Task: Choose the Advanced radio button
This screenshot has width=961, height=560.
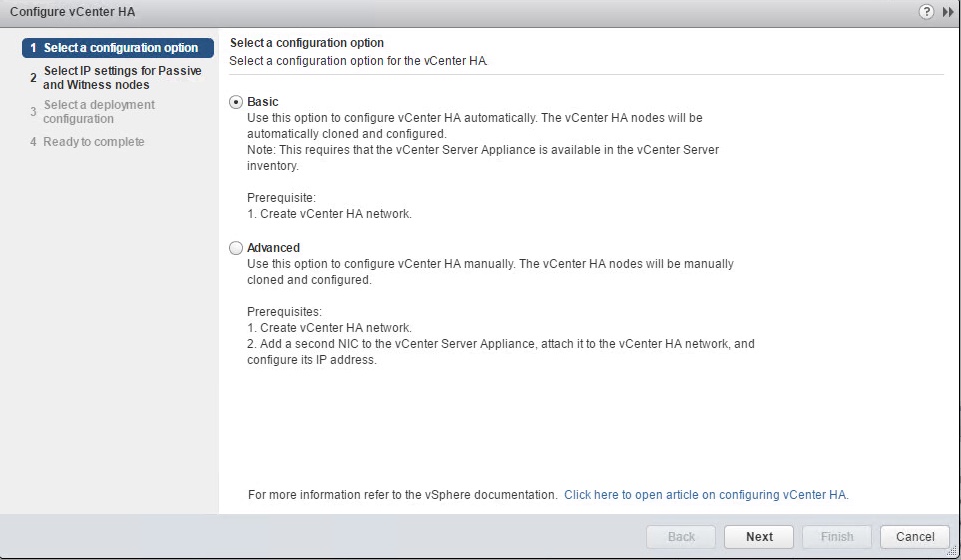Action: click(x=236, y=248)
